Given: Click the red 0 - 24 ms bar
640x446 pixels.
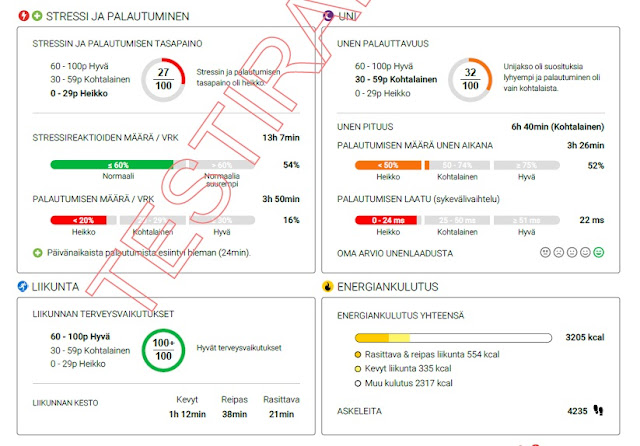Looking at the screenshot, I should pyautogui.click(x=386, y=220).
